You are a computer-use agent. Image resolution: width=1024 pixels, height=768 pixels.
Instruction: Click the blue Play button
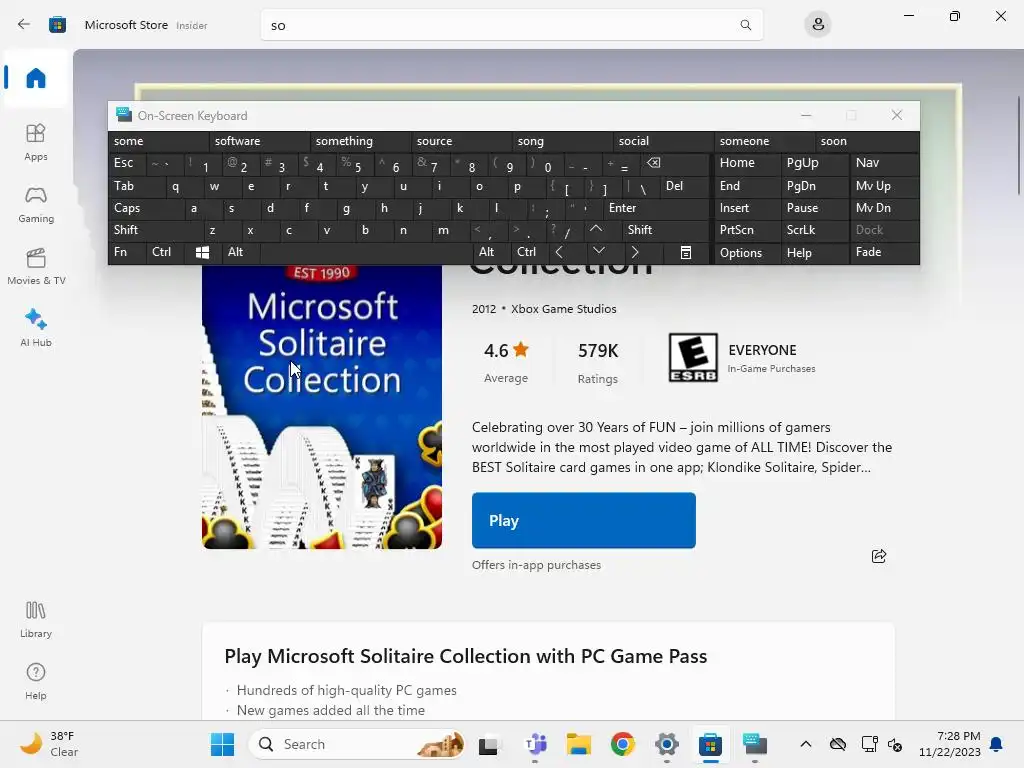tap(583, 520)
